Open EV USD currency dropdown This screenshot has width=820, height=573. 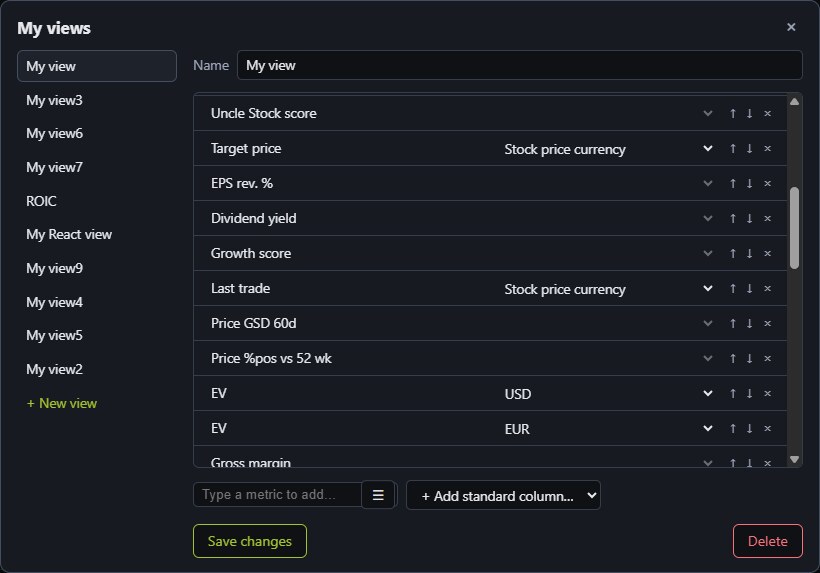(x=609, y=394)
